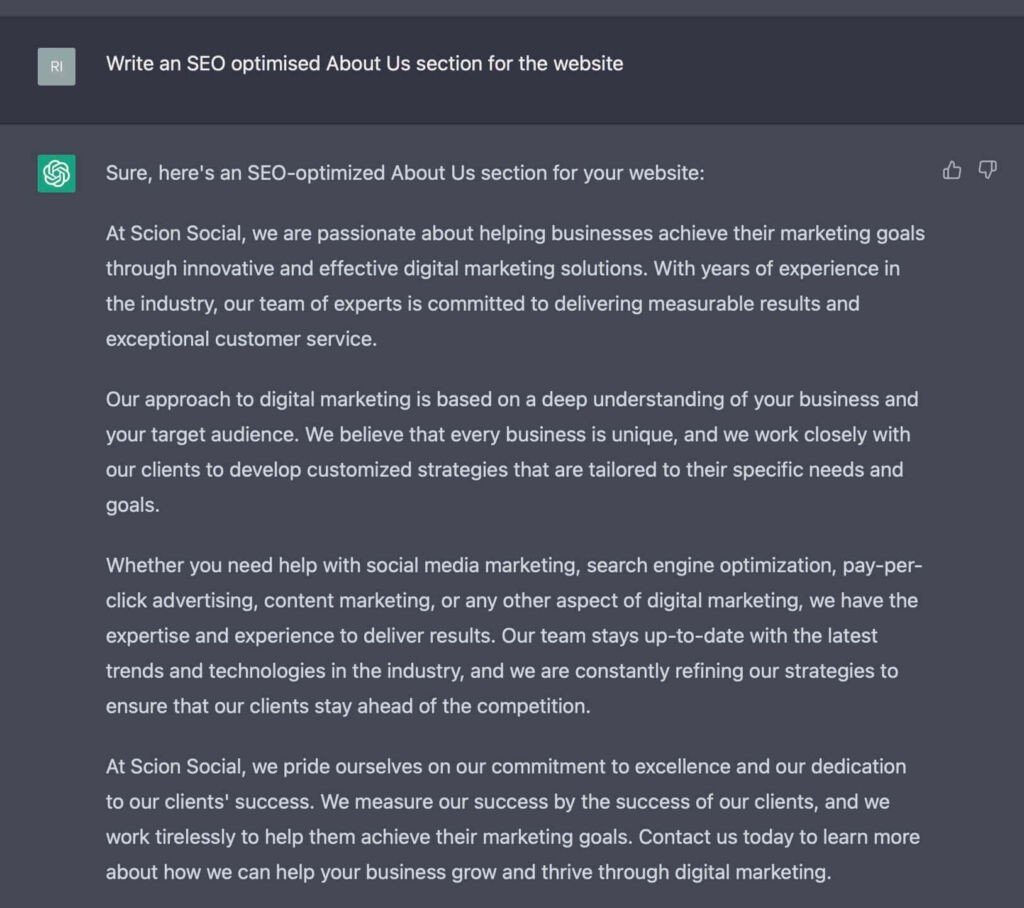Image resolution: width=1024 pixels, height=908 pixels.
Task: Click the thumbs up icon on the response
Action: [x=952, y=170]
